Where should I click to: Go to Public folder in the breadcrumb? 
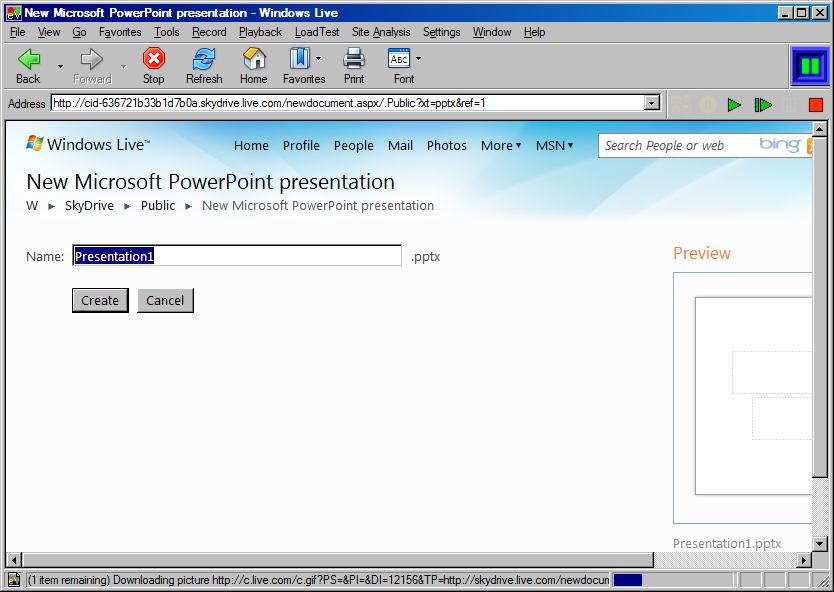coord(158,205)
